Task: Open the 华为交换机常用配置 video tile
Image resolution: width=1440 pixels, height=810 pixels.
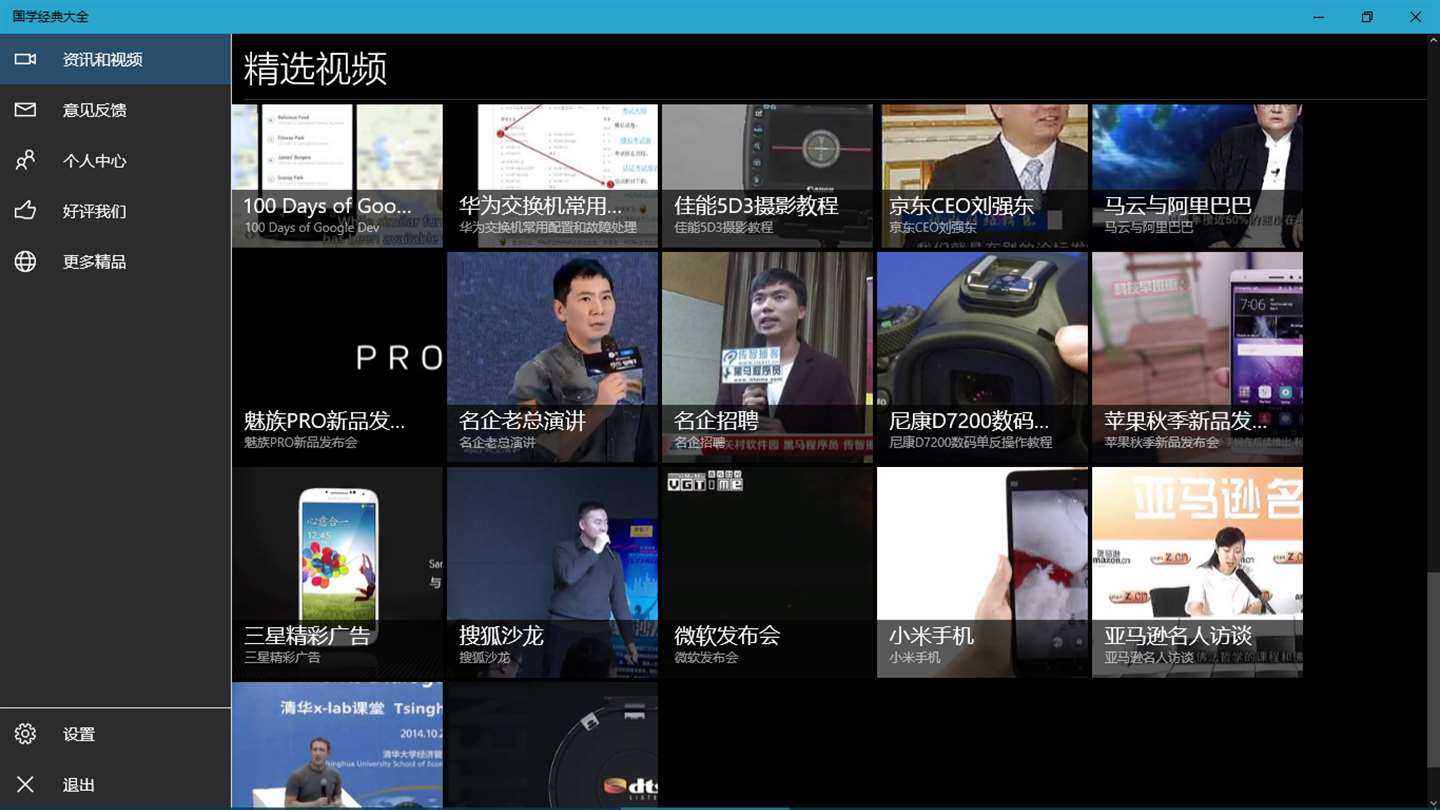Action: (552, 176)
